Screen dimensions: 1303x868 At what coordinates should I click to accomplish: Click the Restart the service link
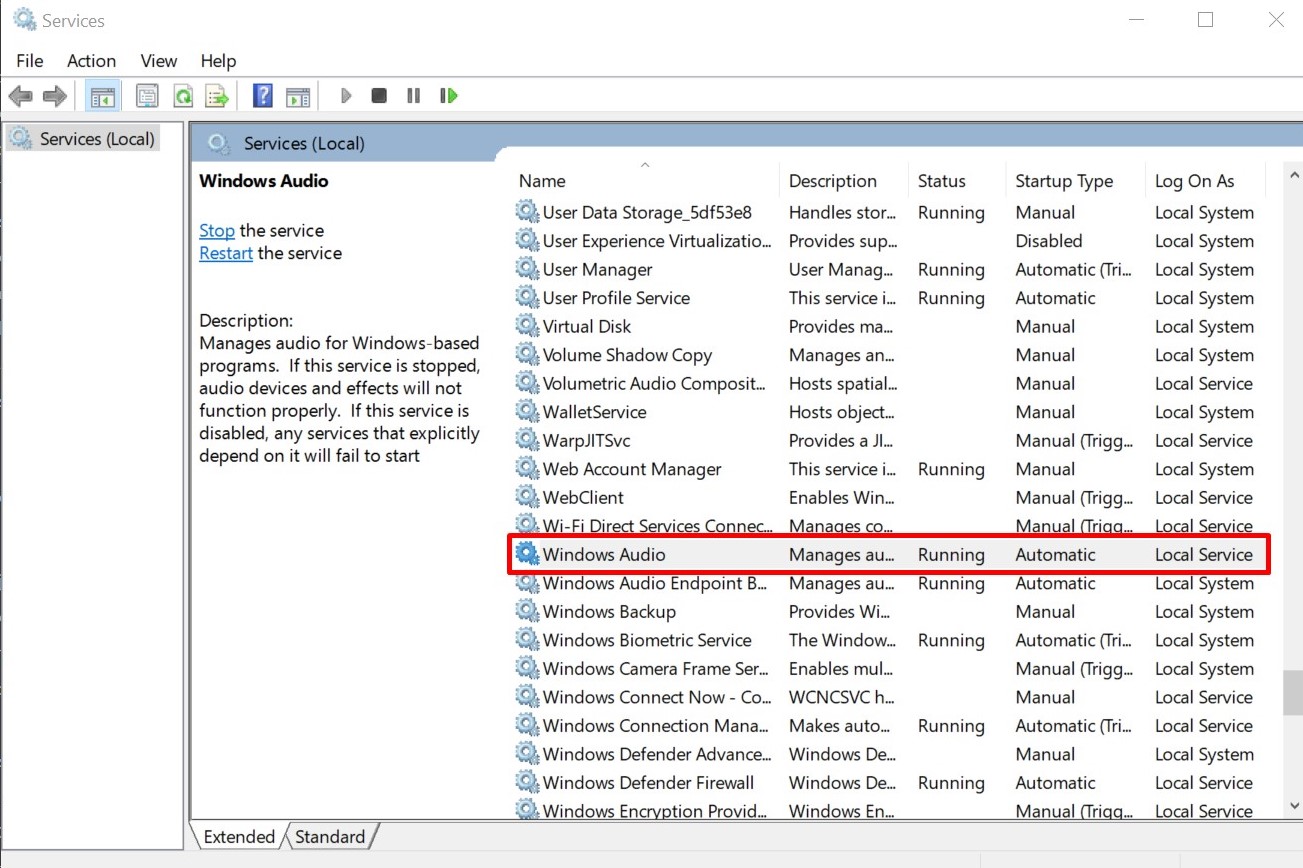coord(226,253)
